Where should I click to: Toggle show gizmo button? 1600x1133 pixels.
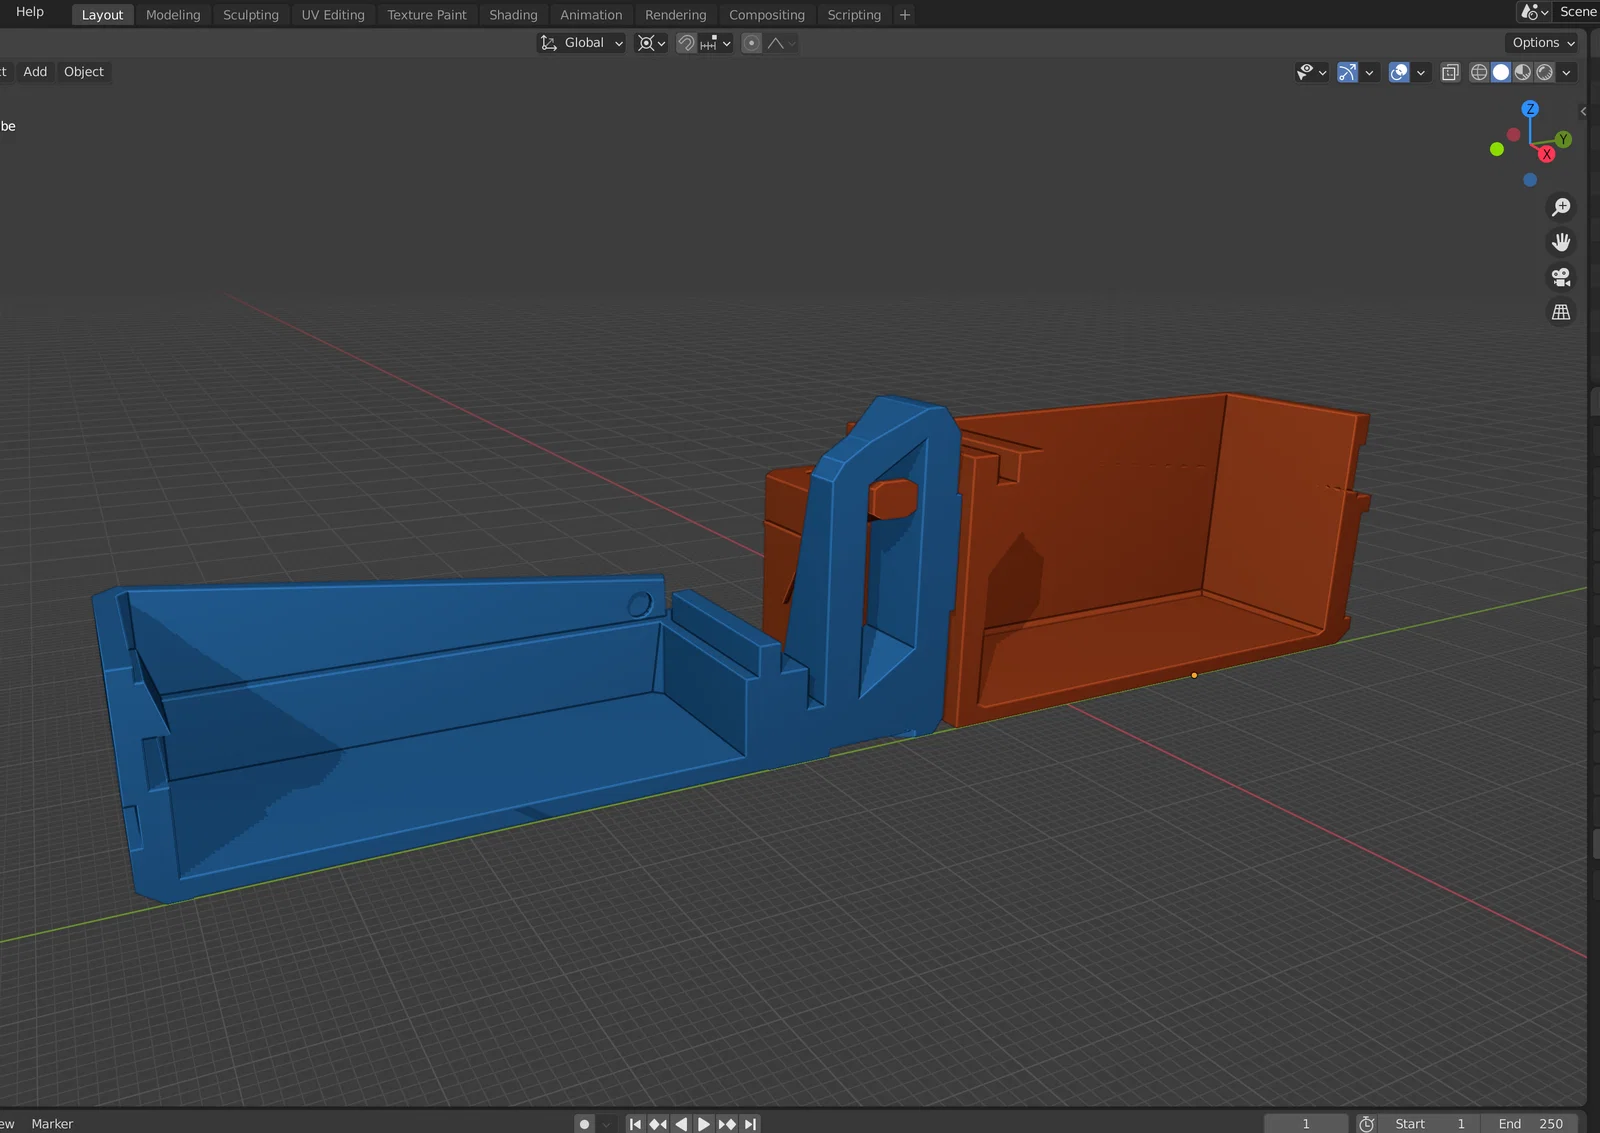(1347, 72)
